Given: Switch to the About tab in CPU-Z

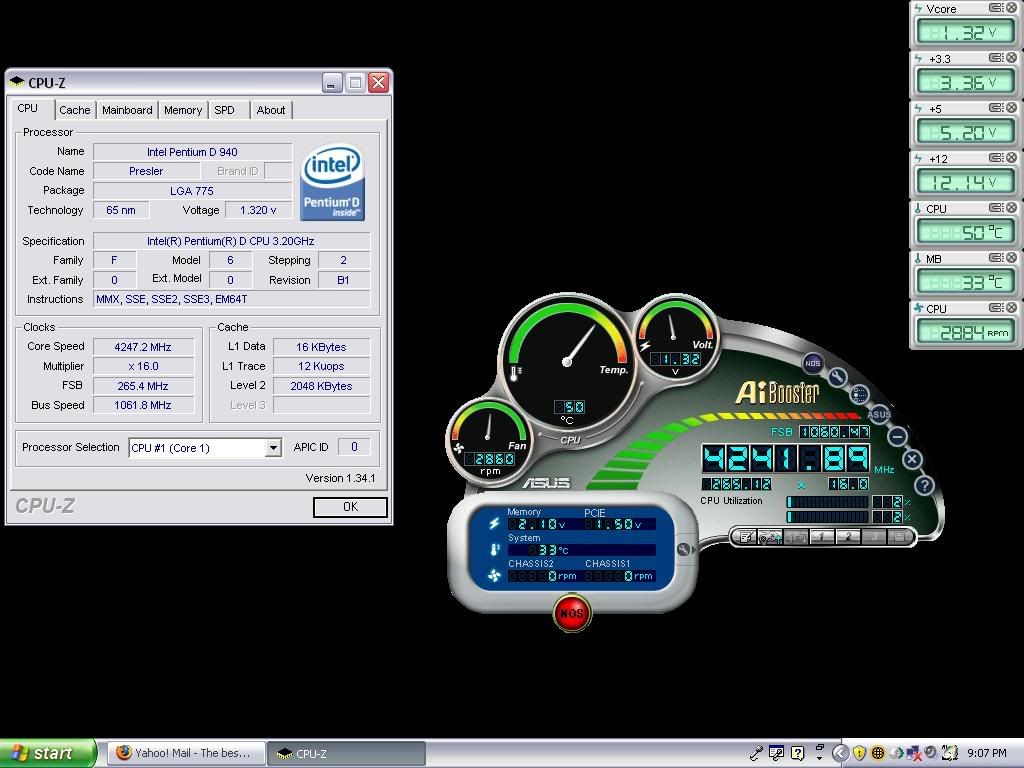Looking at the screenshot, I should click(270, 110).
